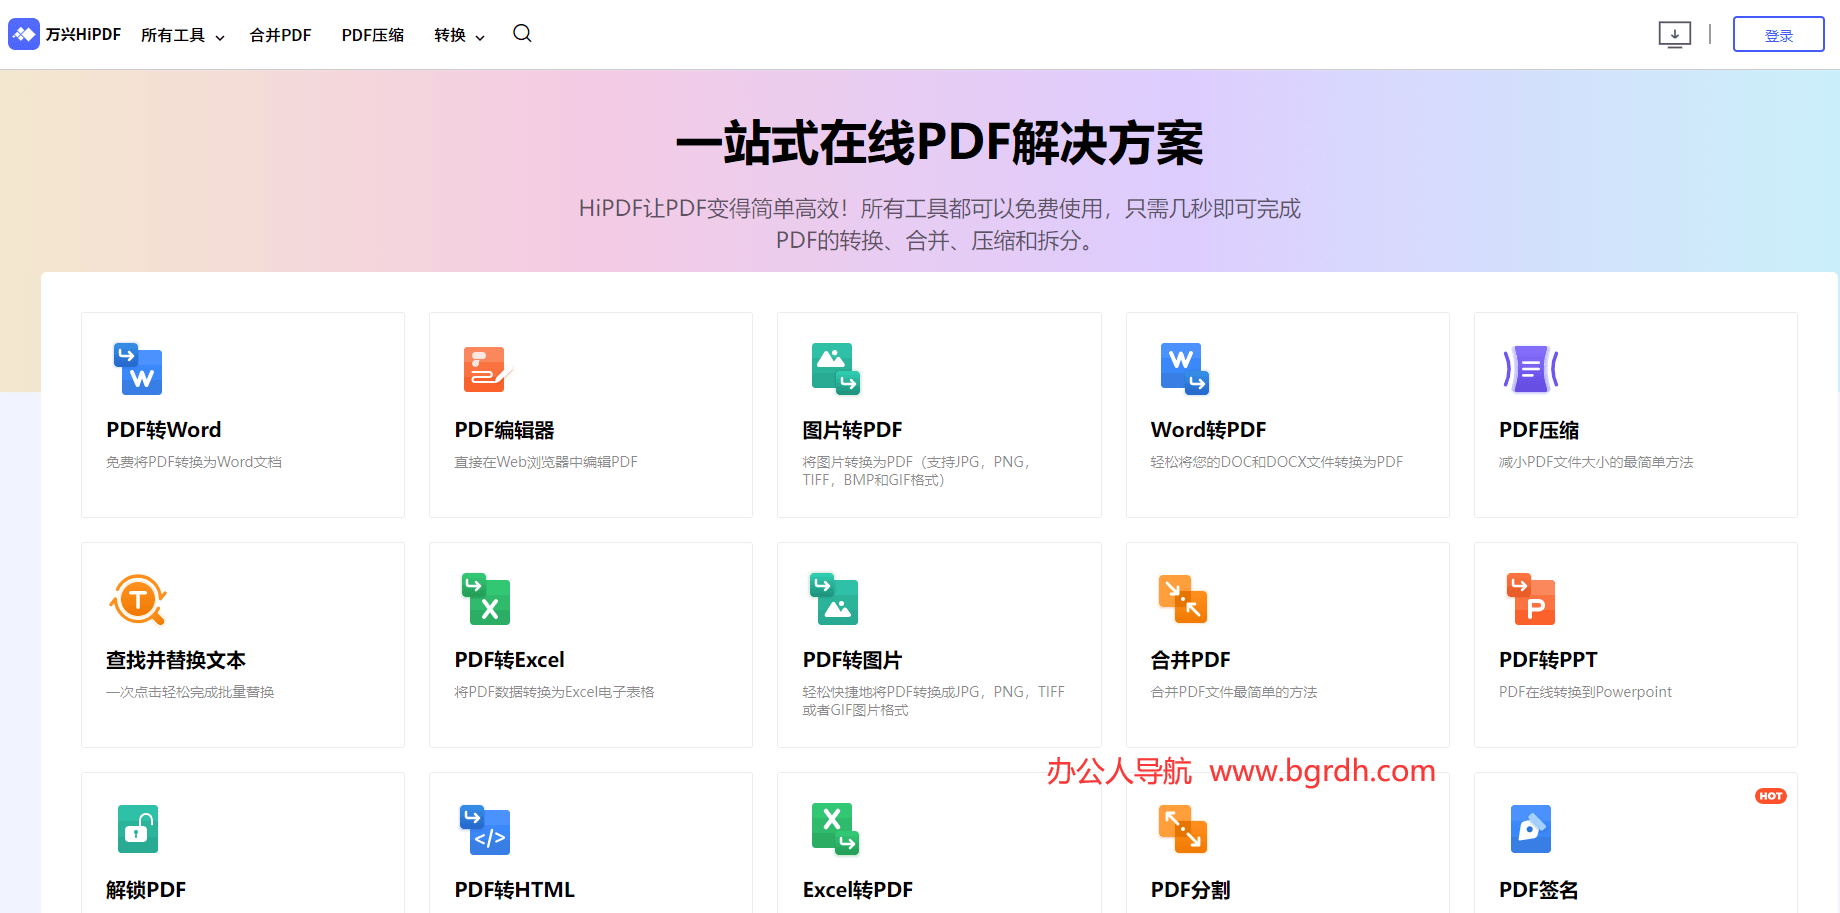
Task: Click the PDF转HTML code icon
Action: pyautogui.click(x=485, y=829)
